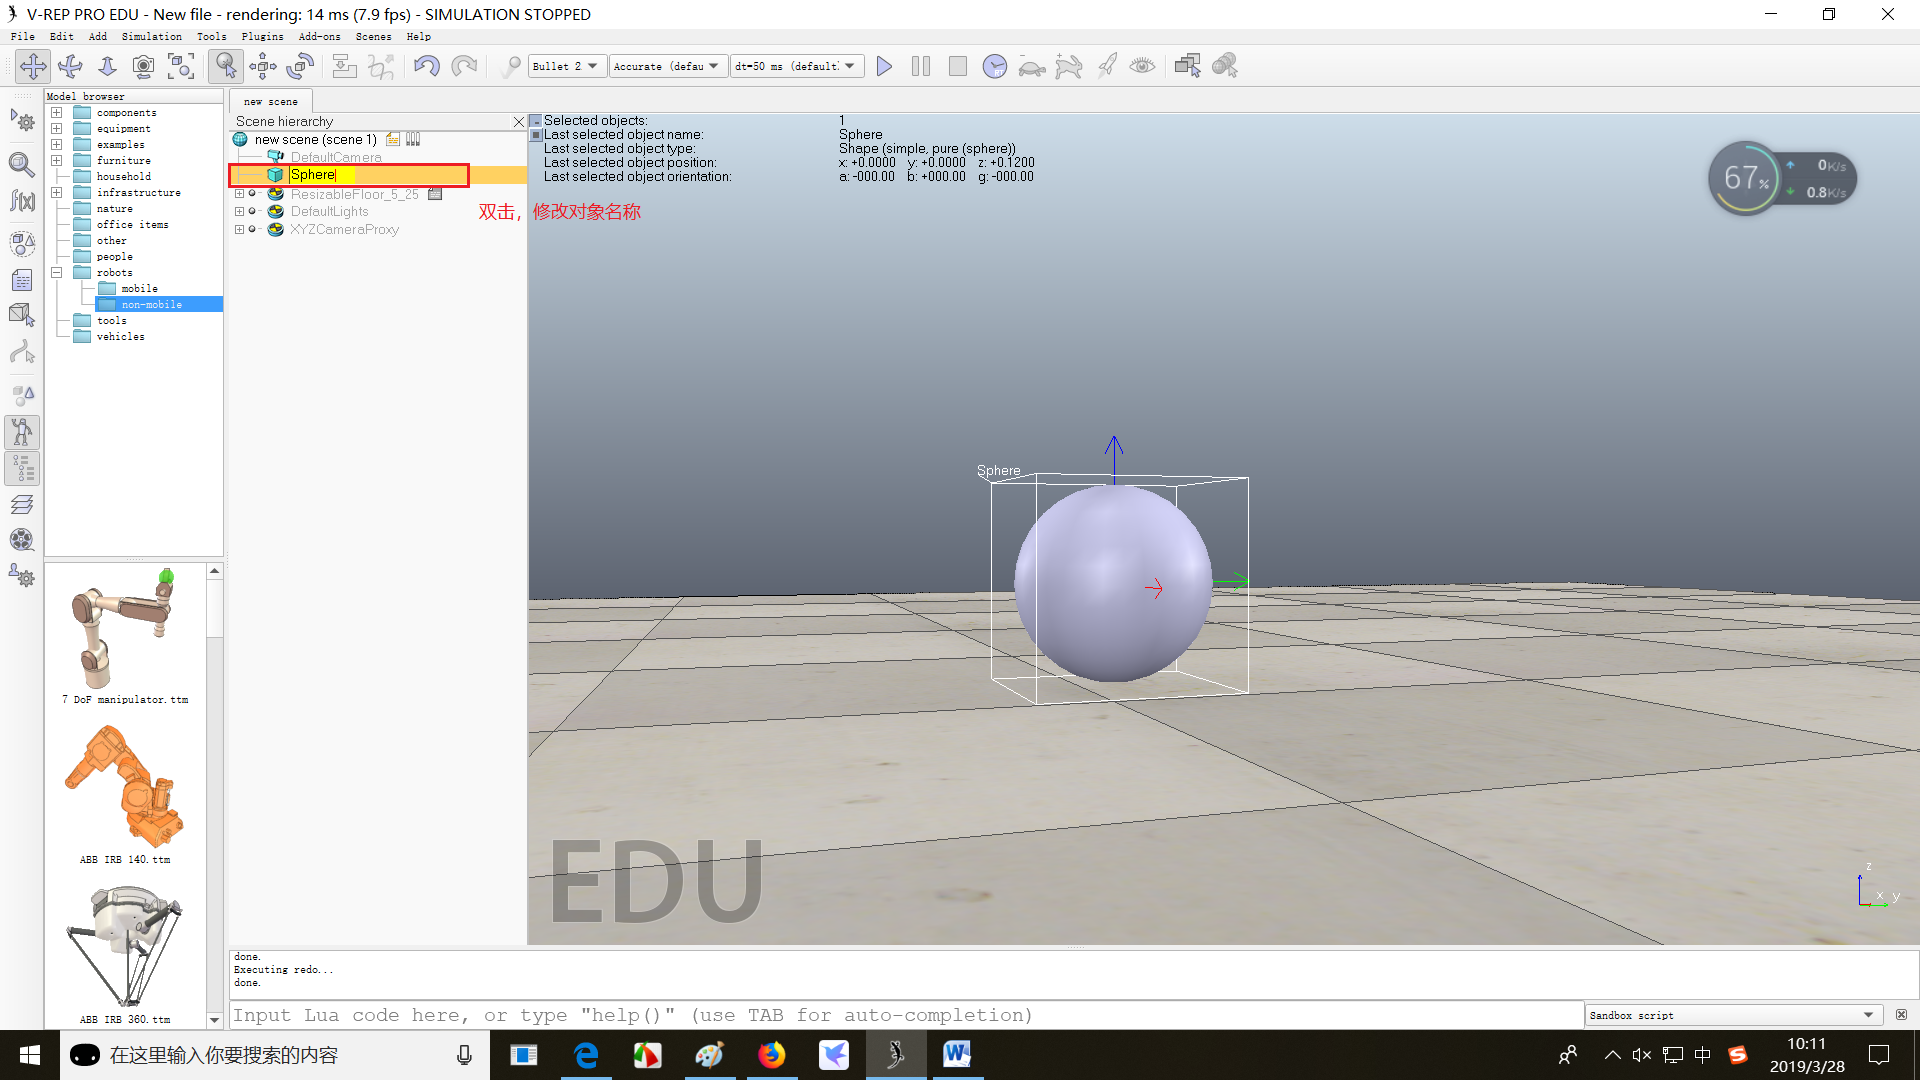Screen dimensions: 1920x1080
Task: Click the undo arrow icon
Action: click(426, 66)
